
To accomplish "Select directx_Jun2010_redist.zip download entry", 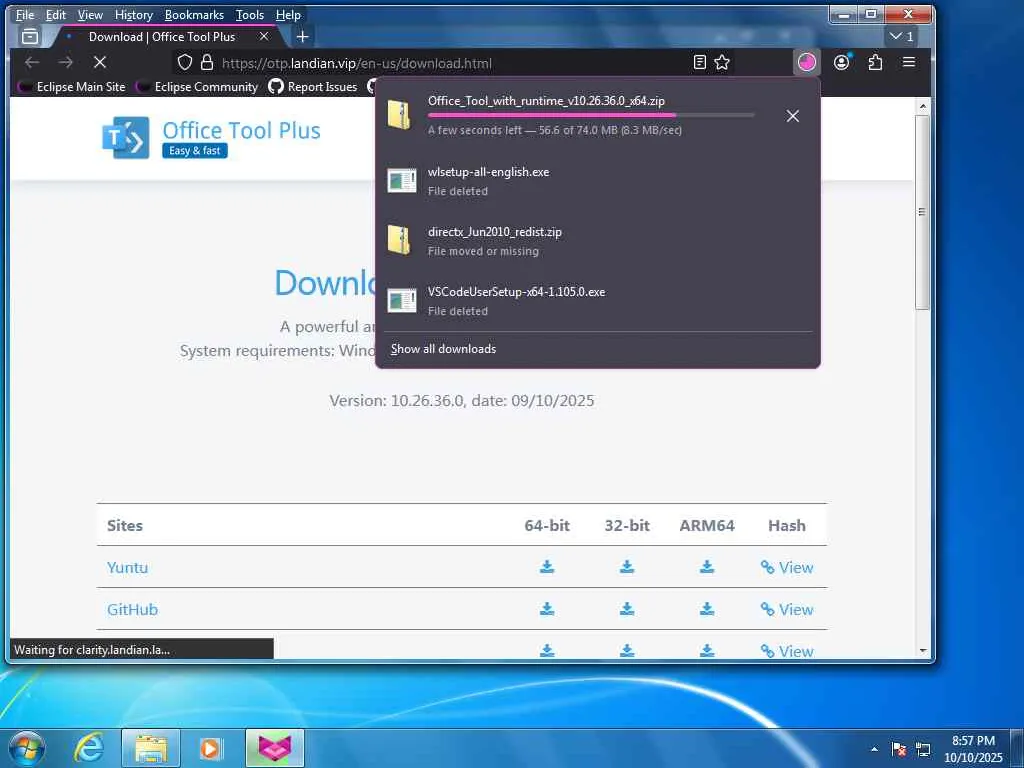I will coord(598,241).
